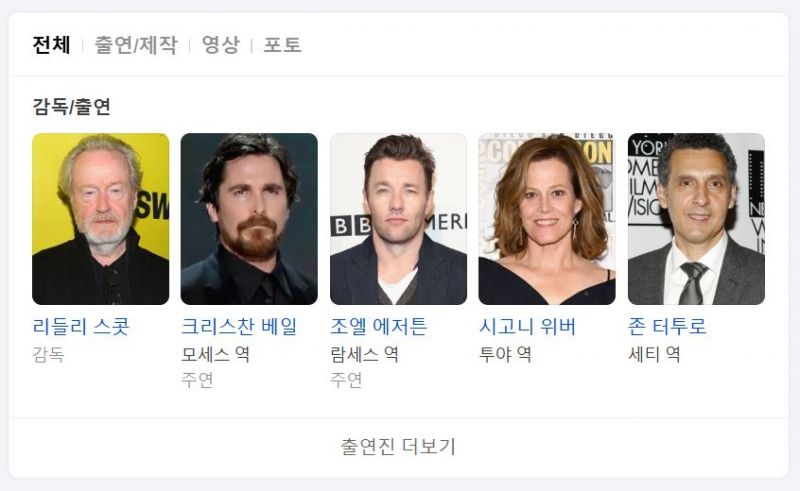The height and width of the screenshot is (491, 800).
Task: Switch to the 출연/제작 tab
Action: (x=136, y=45)
